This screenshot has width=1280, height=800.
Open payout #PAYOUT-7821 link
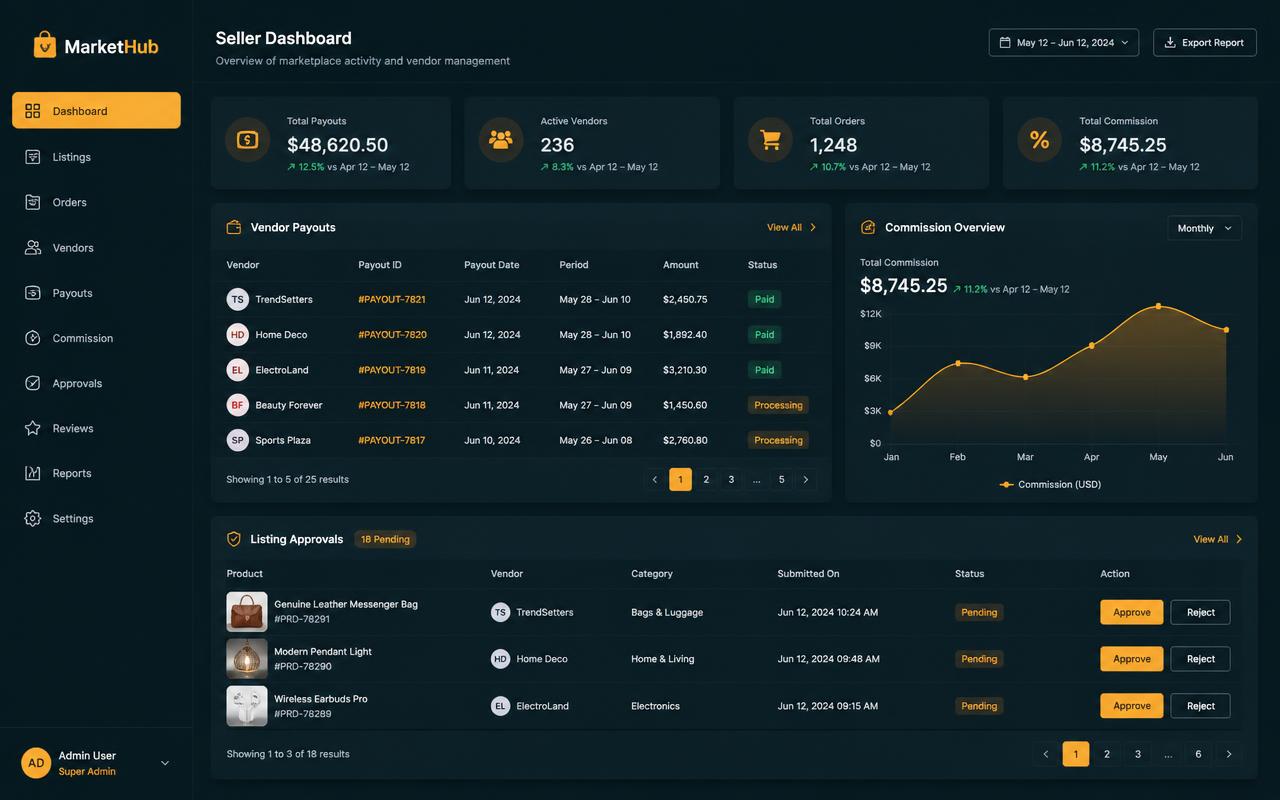[x=392, y=299]
